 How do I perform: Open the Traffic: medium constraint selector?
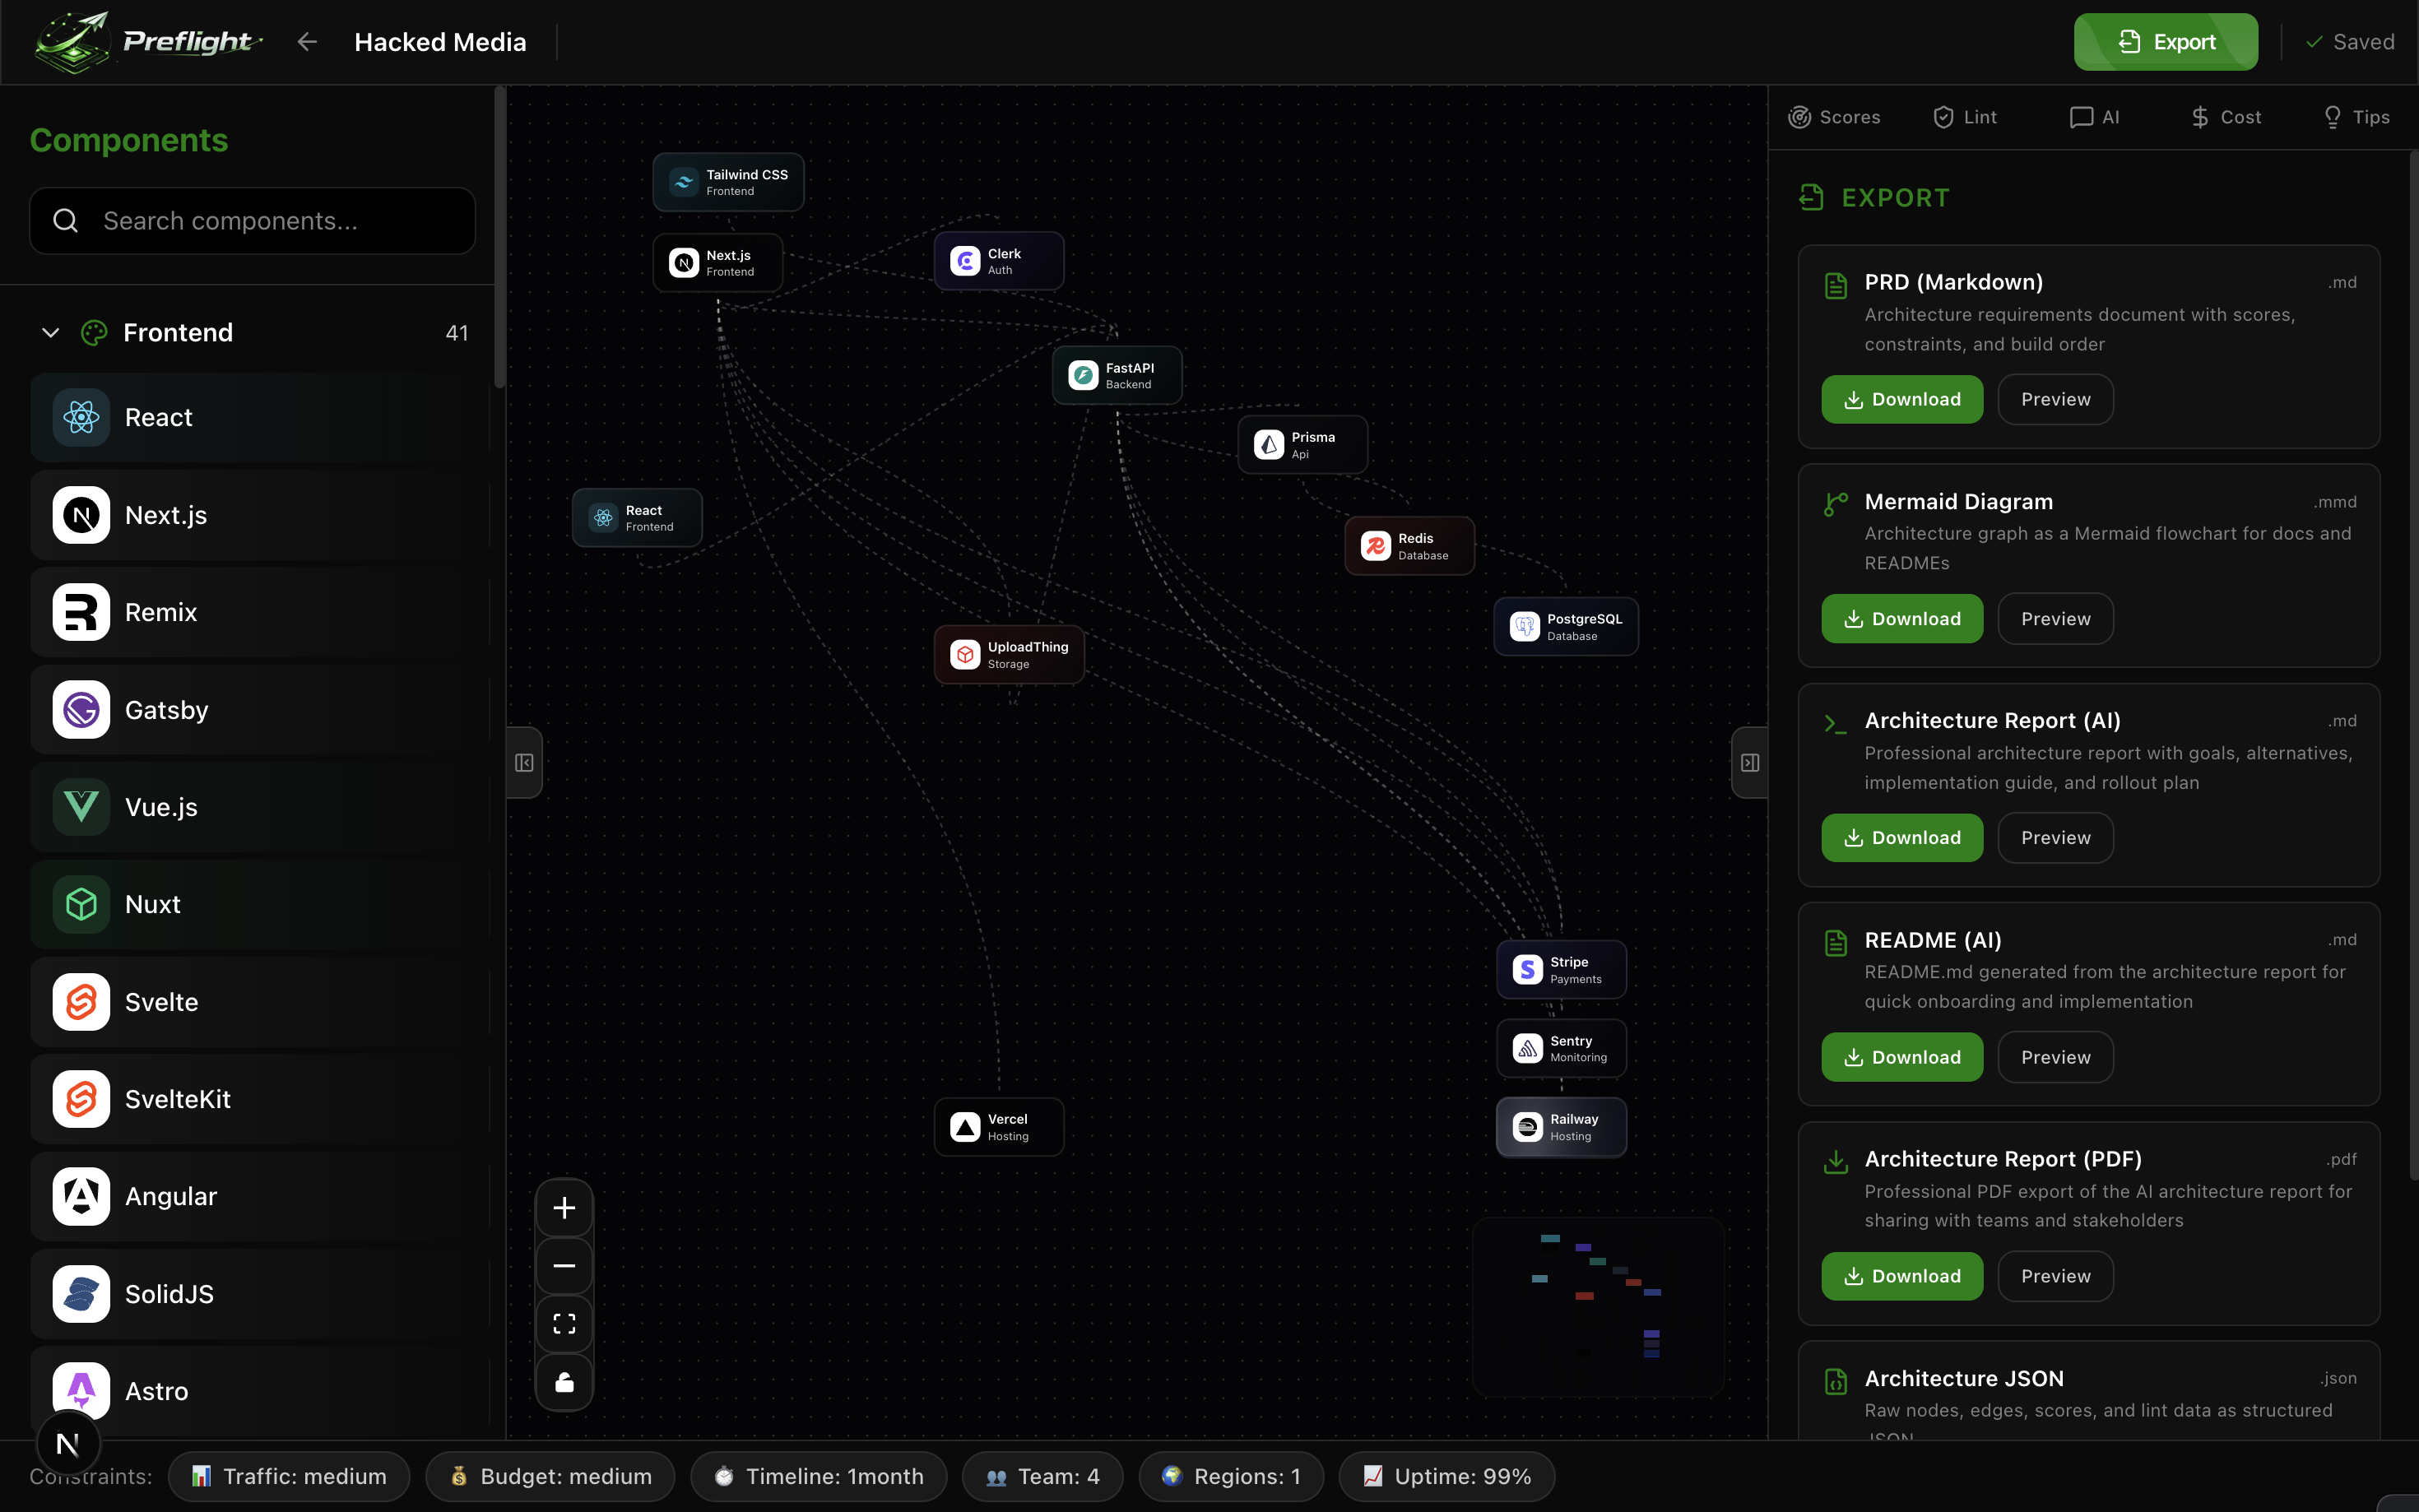(x=289, y=1476)
